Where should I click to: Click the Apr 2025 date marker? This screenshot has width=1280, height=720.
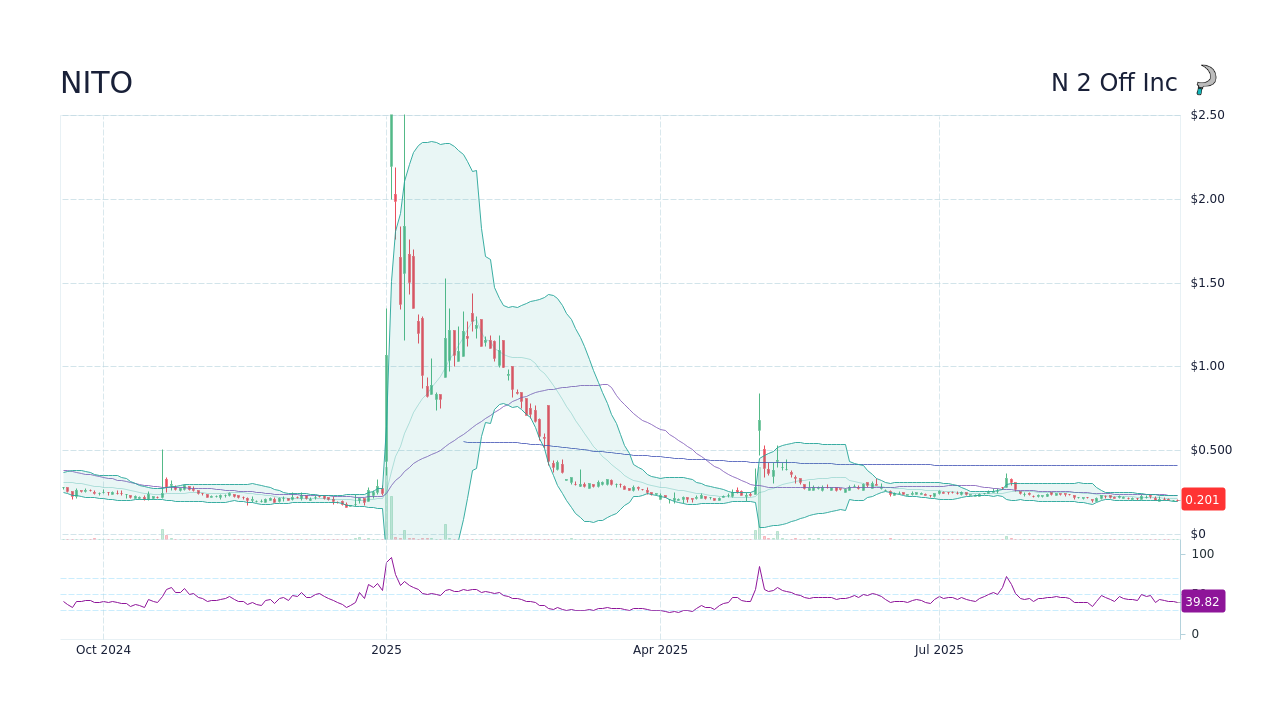pyautogui.click(x=661, y=649)
